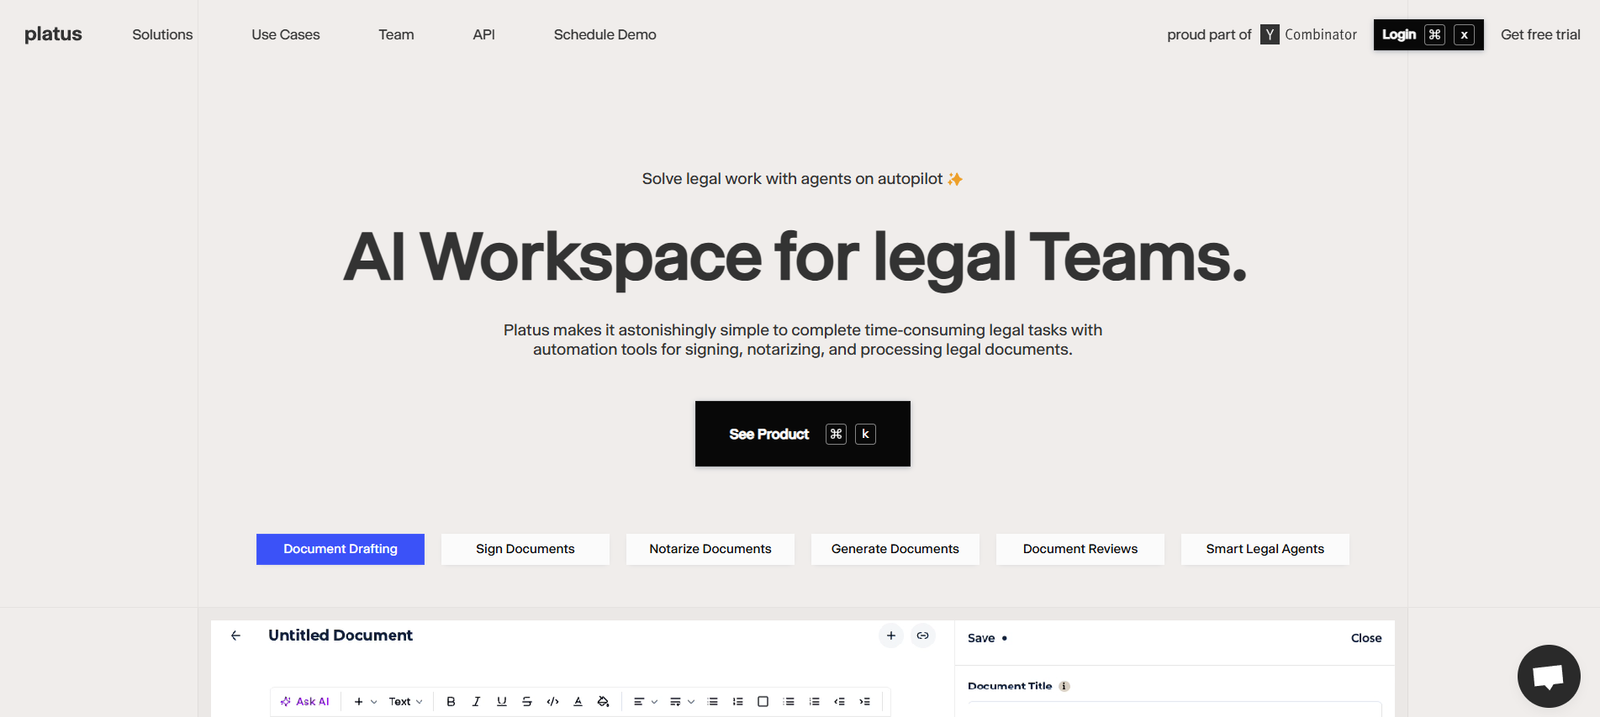The height and width of the screenshot is (717, 1600).
Task: Open the chat bubble support widget
Action: pos(1548,677)
